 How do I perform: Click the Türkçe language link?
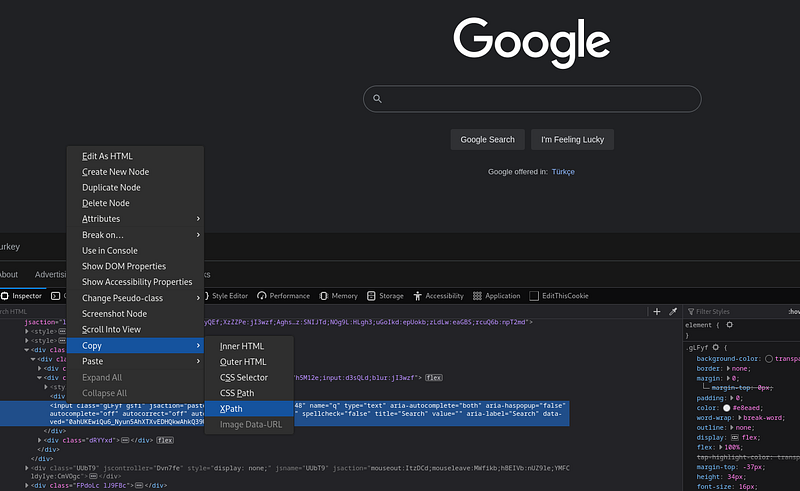(x=563, y=172)
